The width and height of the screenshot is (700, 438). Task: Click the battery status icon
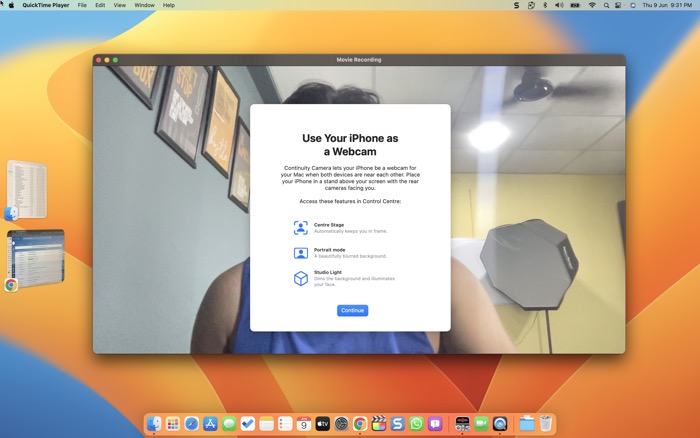click(575, 5)
